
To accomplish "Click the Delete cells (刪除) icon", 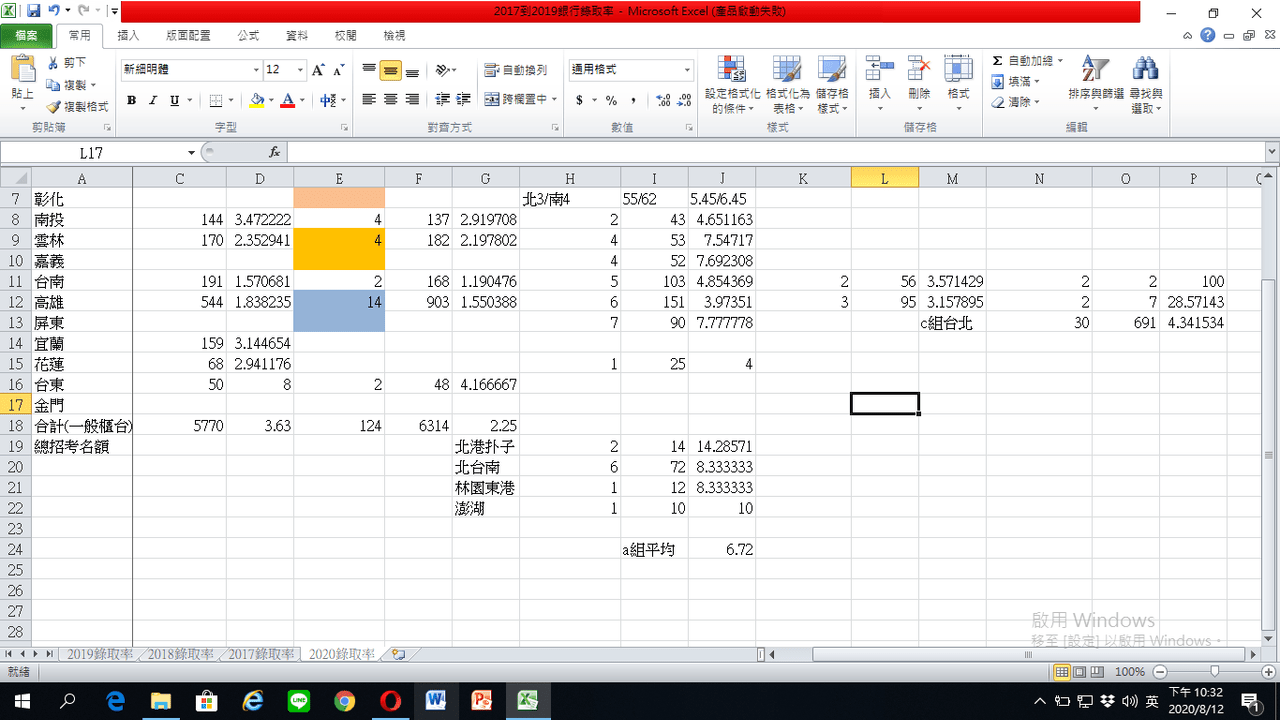I will [x=919, y=68].
